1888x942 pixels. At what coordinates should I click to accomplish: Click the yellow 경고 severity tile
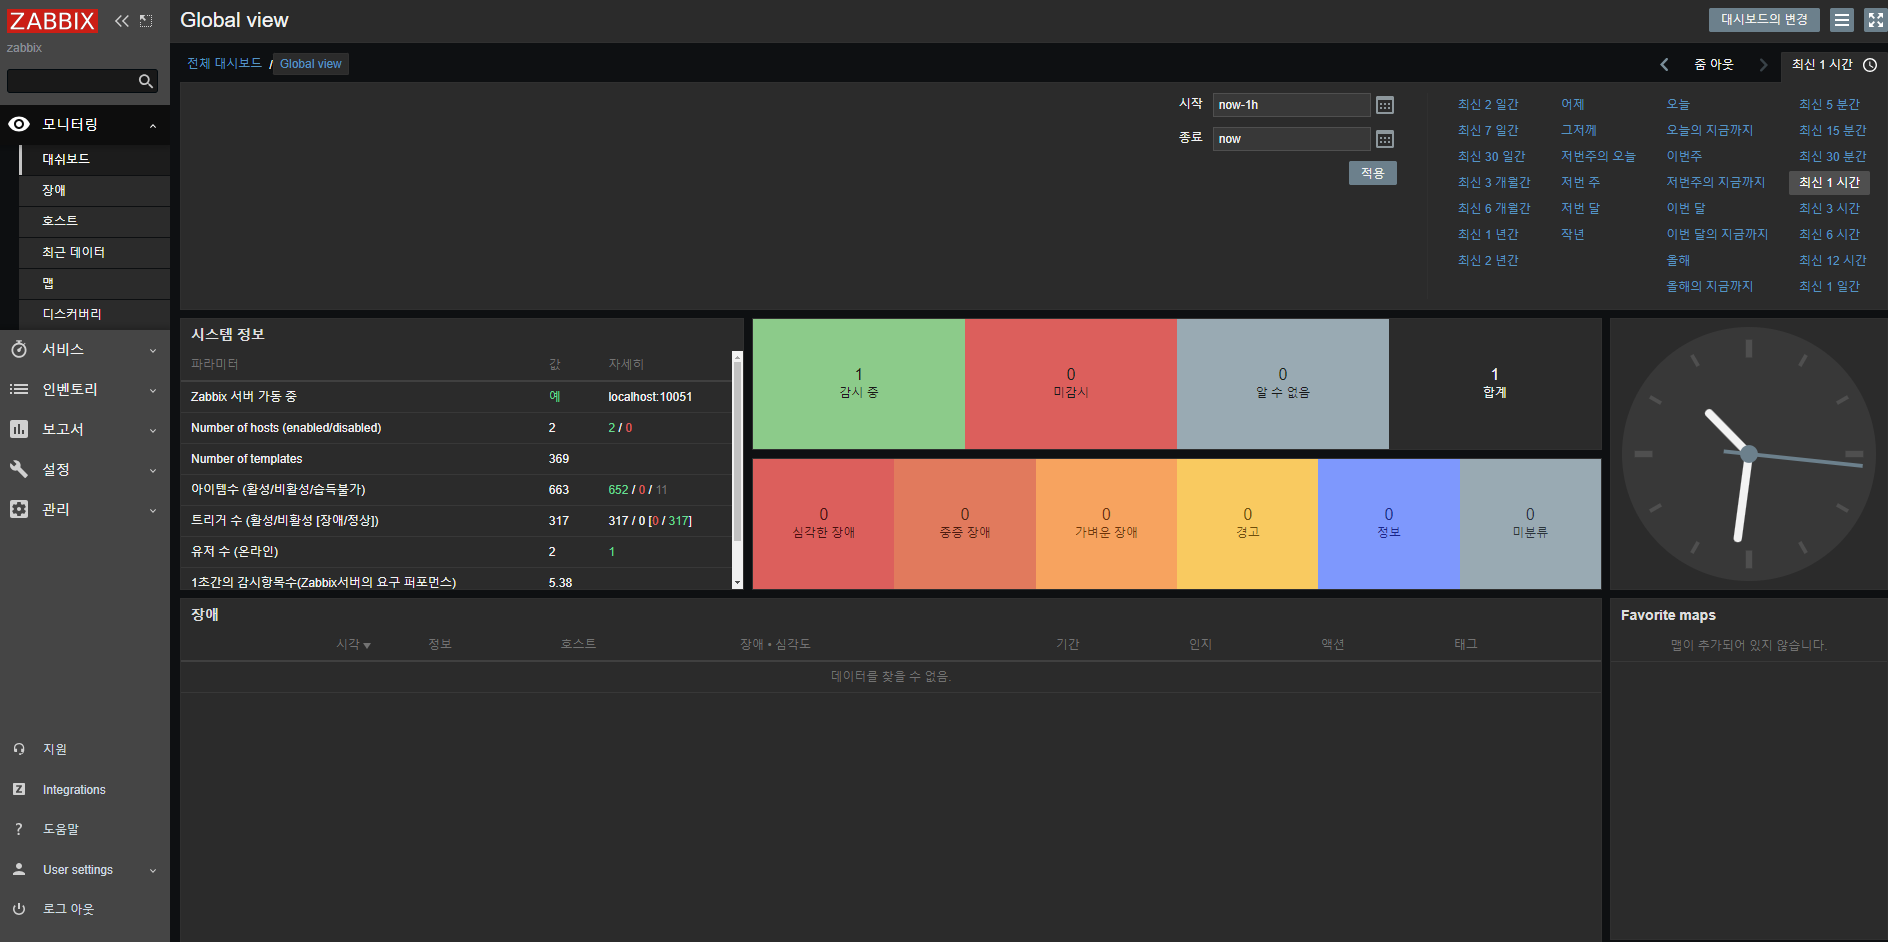(1247, 524)
